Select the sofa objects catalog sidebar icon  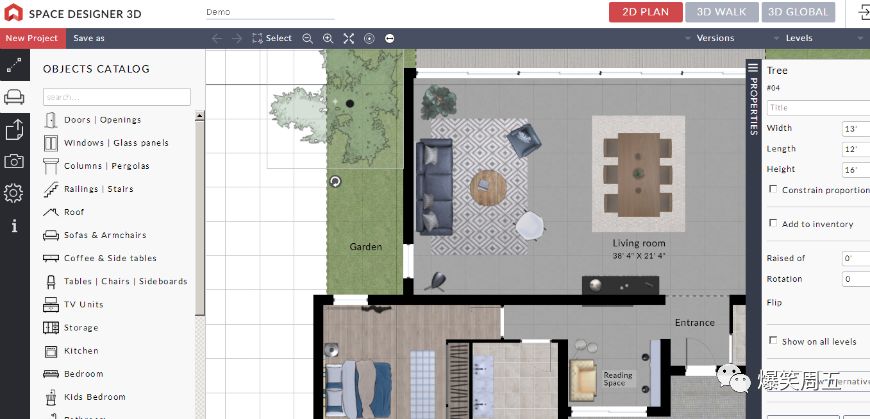pos(14,97)
